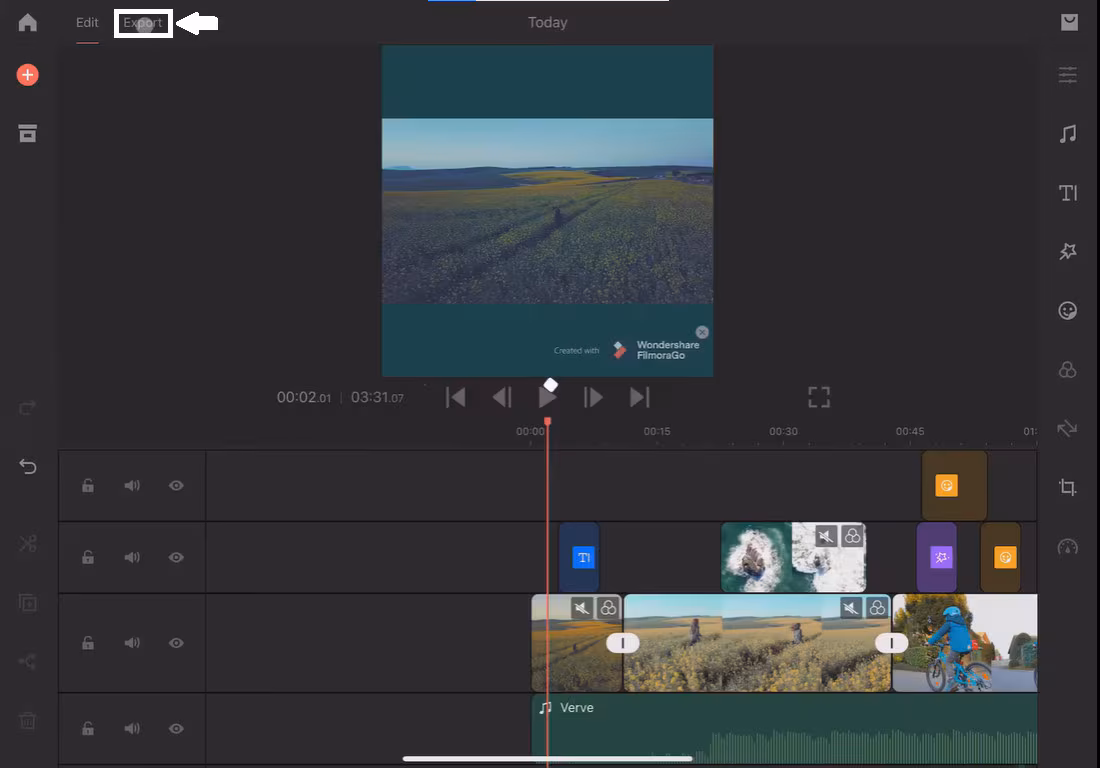Click the first transition handle between clips

pyautogui.click(x=623, y=643)
